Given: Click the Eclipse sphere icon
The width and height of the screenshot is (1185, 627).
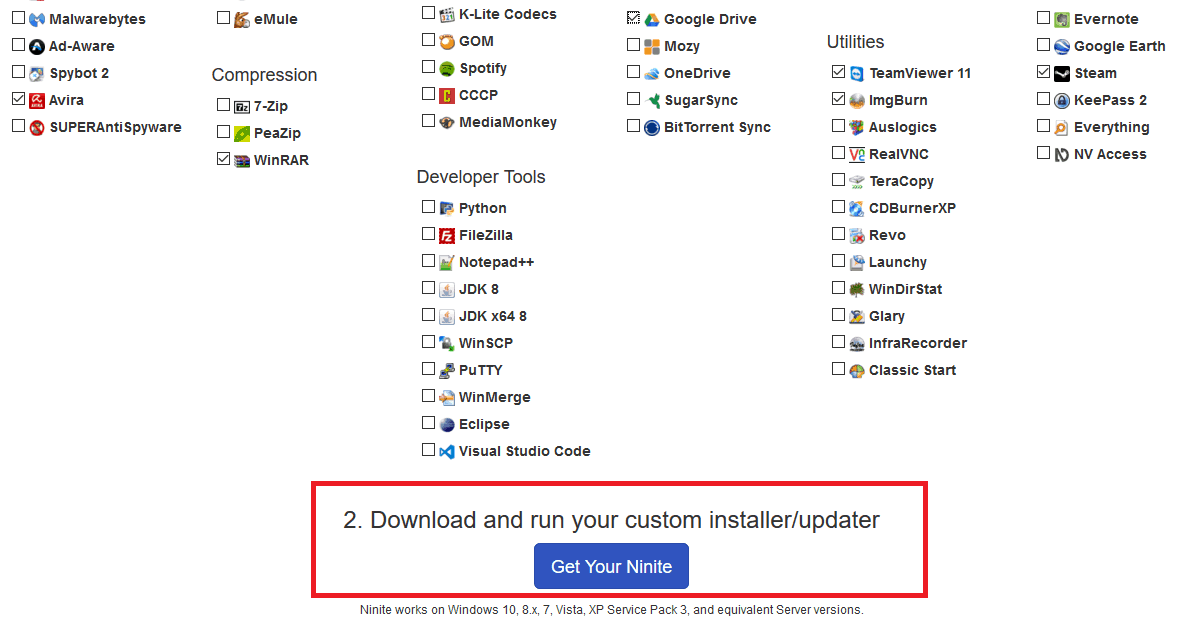Looking at the screenshot, I should coord(447,425).
